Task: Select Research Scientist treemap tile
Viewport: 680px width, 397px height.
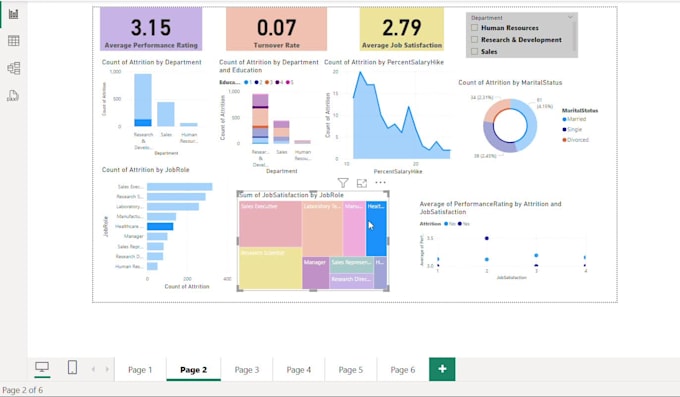Action: point(270,268)
